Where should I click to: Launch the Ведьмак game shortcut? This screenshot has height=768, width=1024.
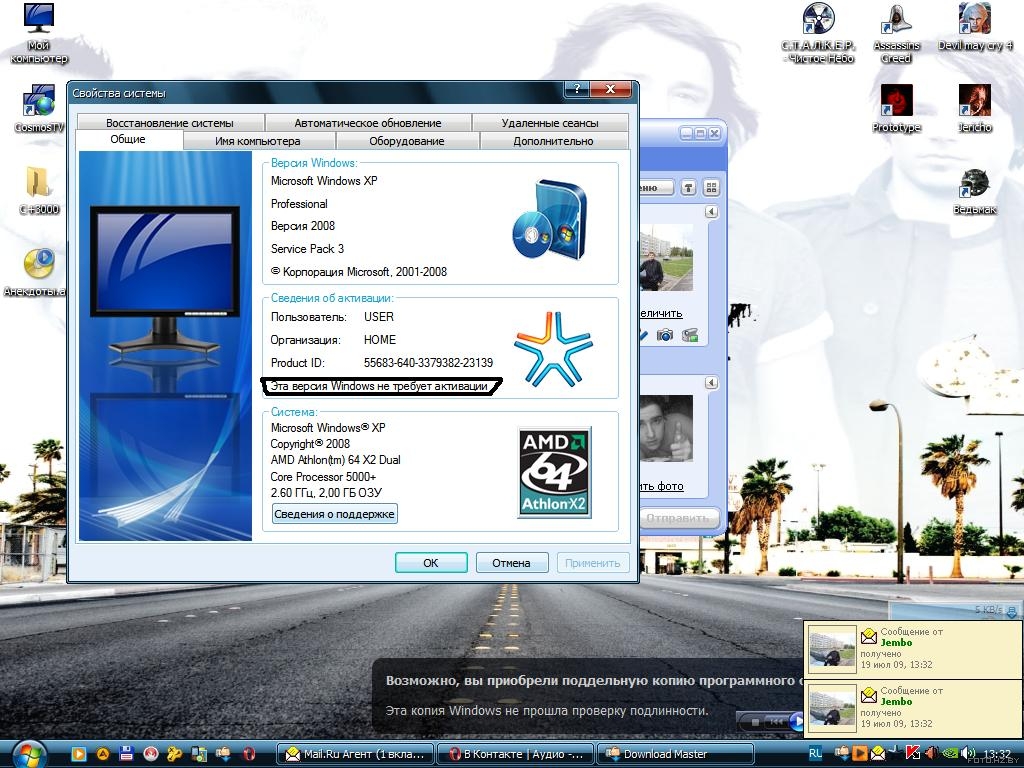pos(974,191)
